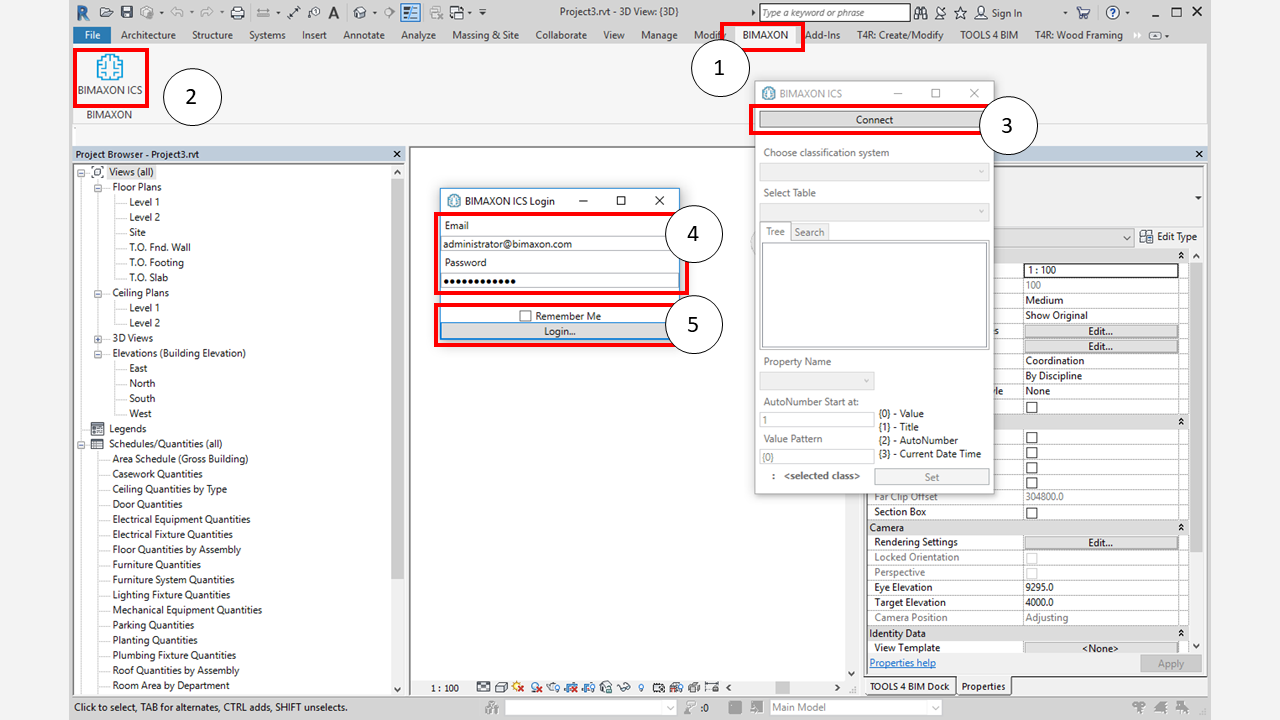Toggle checkbox below the None row in Properties

point(1031,407)
